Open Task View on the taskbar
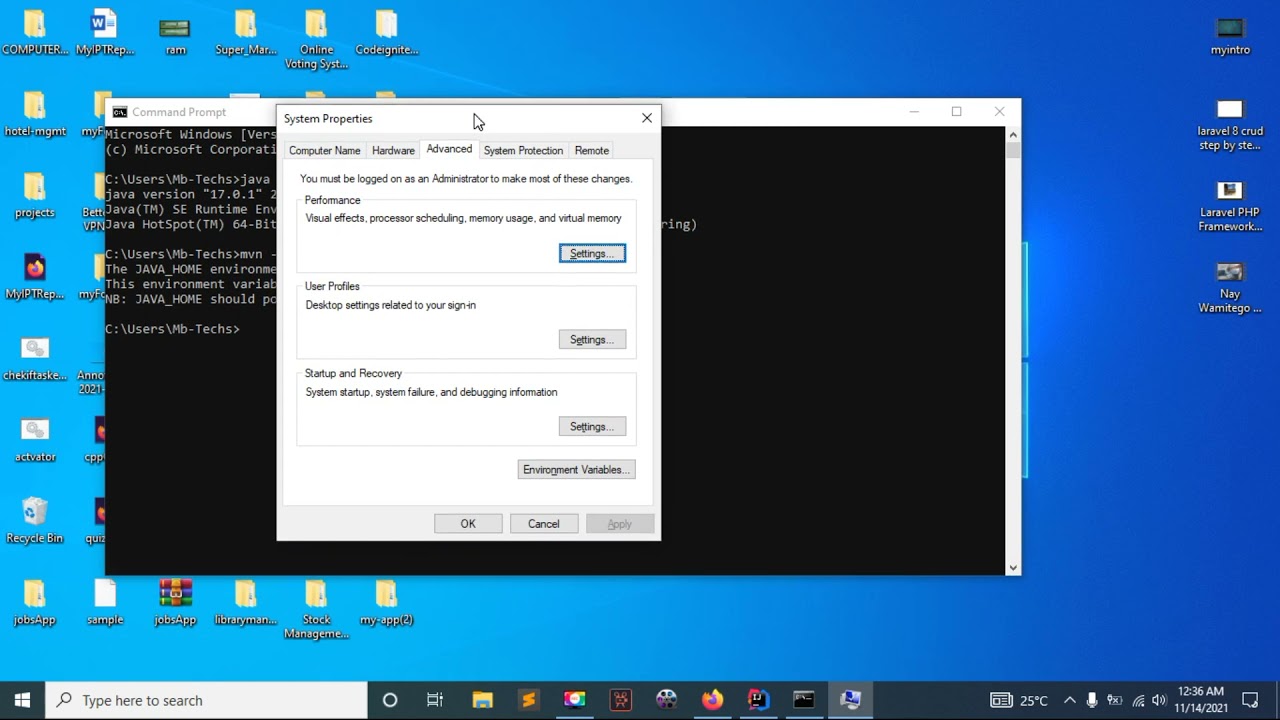This screenshot has width=1280, height=720. 435,700
